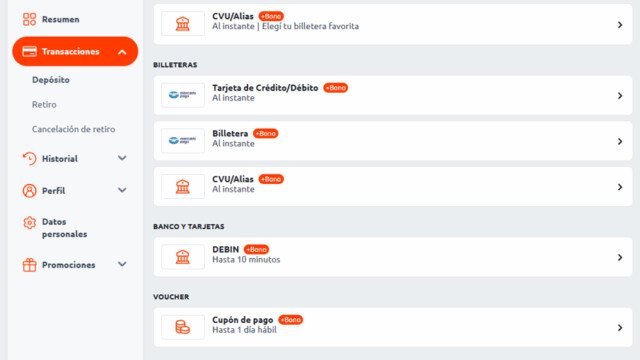The width and height of the screenshot is (640, 360).
Task: Open Promociones in the sidebar
Action: (69, 265)
